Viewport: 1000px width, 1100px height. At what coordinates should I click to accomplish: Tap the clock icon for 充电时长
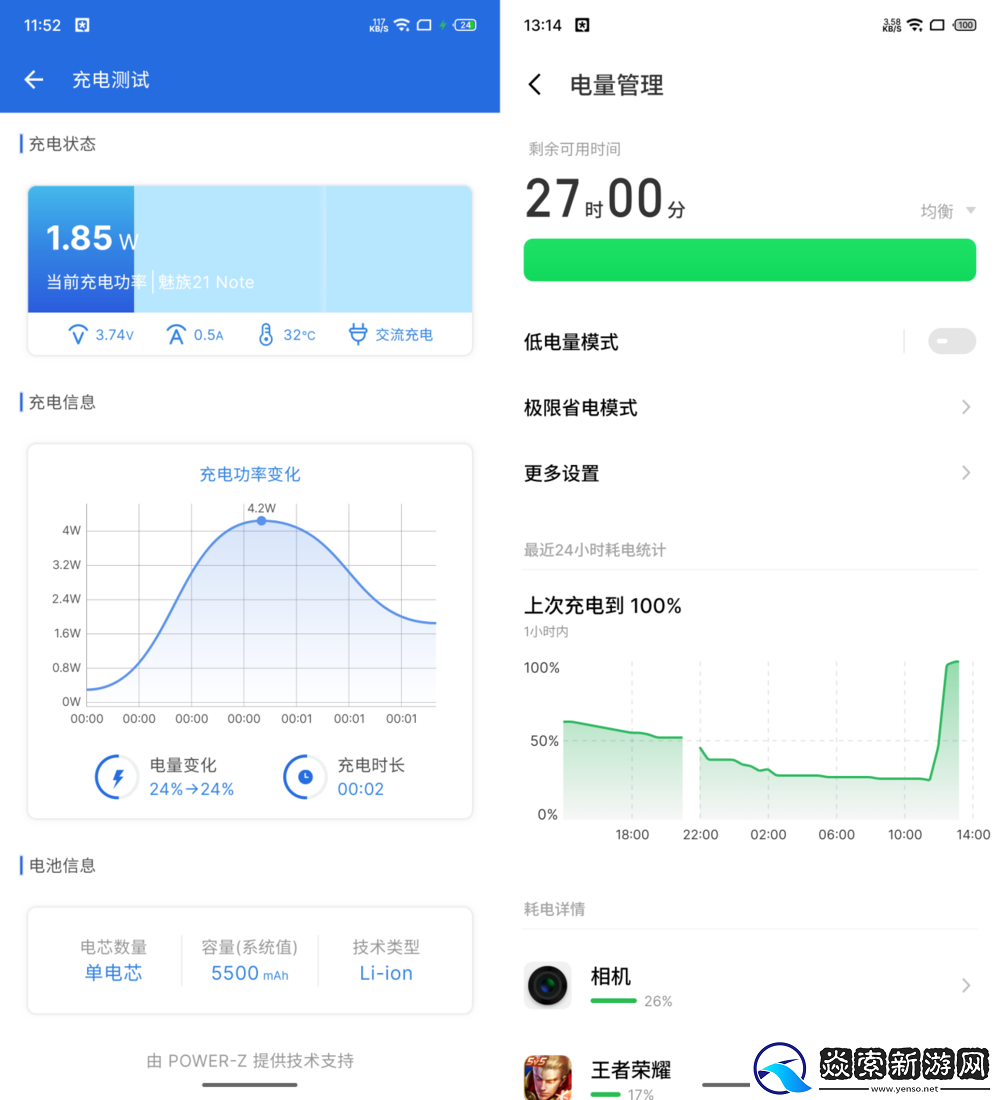coord(304,777)
